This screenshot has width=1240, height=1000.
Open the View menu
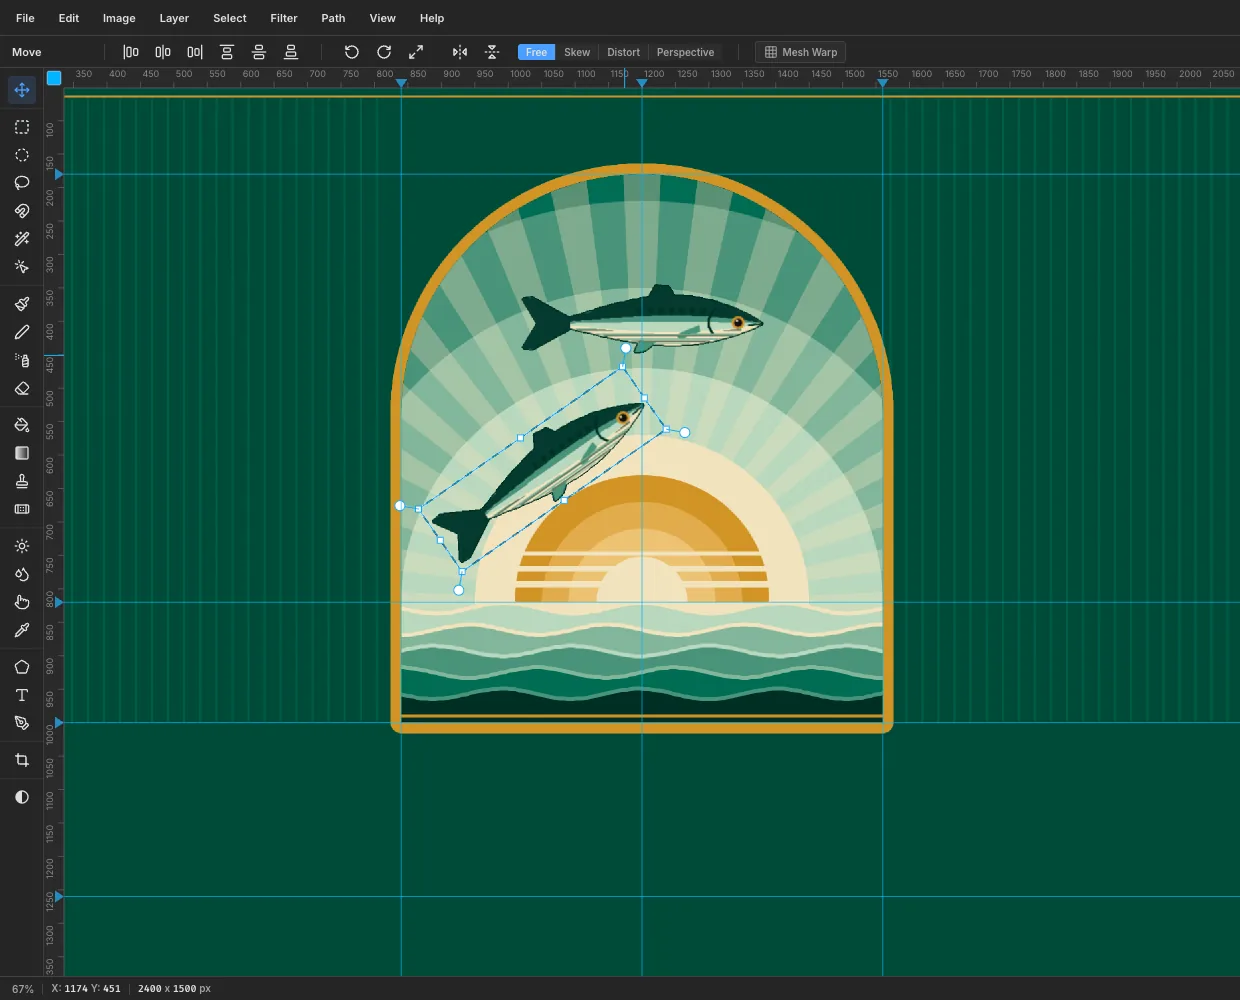[x=383, y=18]
